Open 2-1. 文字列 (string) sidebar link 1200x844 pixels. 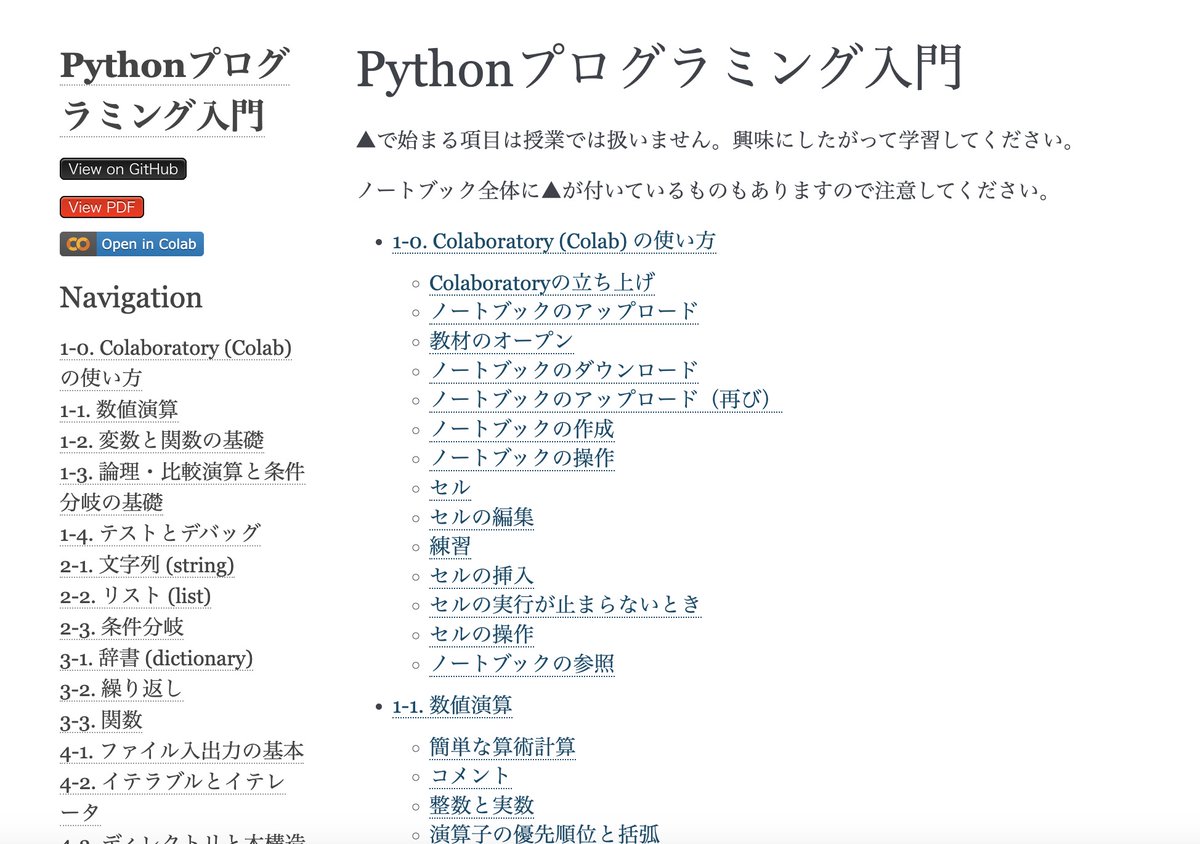point(147,565)
